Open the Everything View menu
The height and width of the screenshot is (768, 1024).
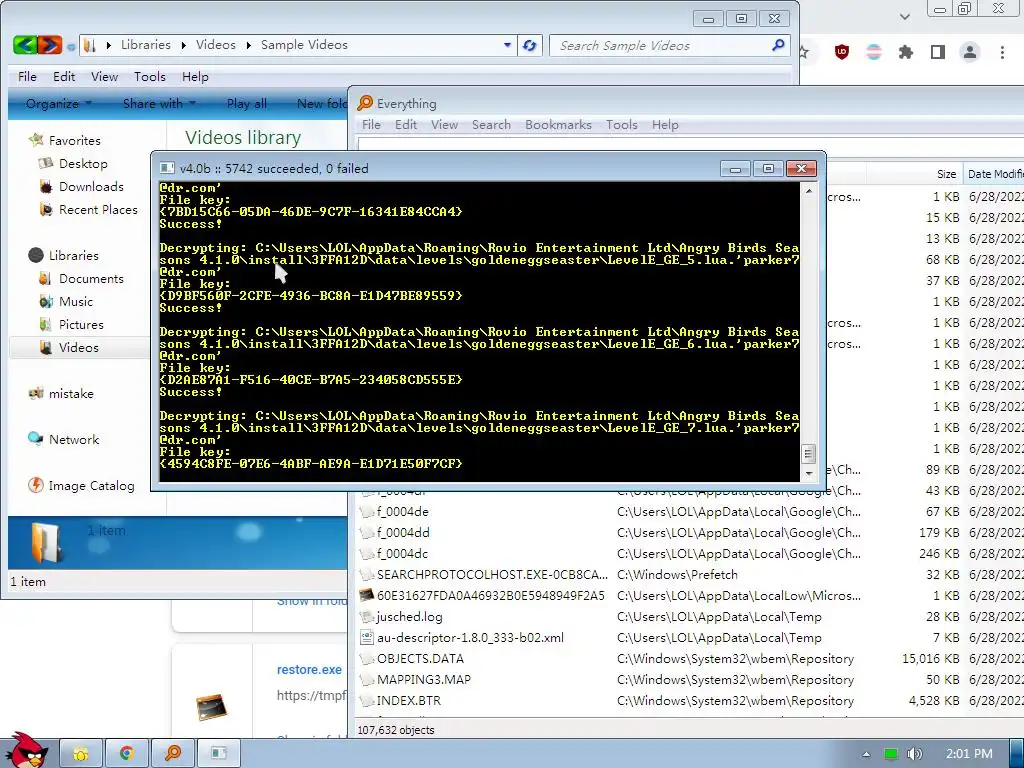click(444, 125)
